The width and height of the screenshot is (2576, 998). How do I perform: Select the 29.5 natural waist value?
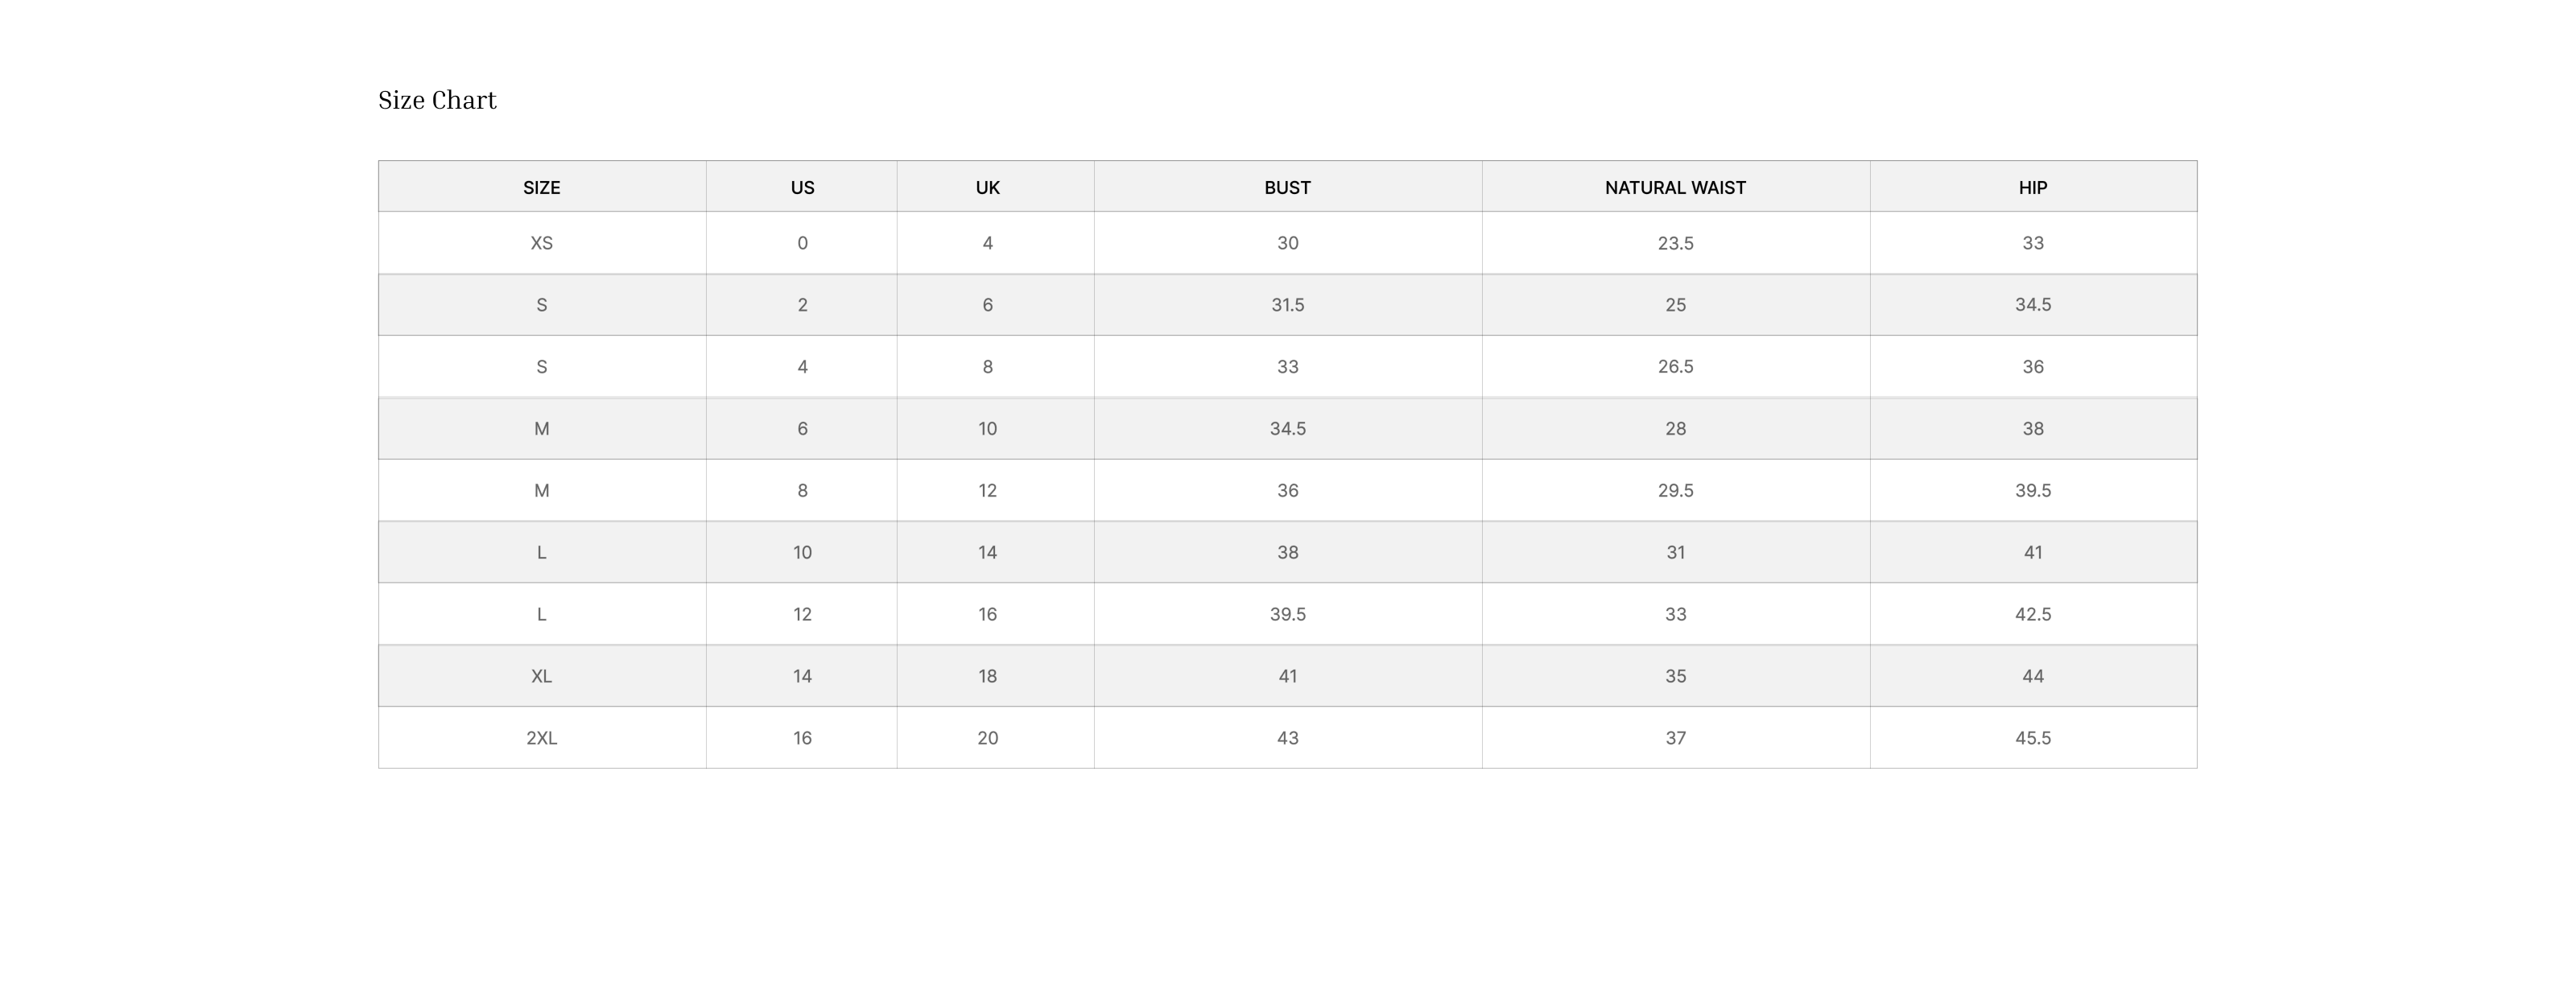point(1675,490)
